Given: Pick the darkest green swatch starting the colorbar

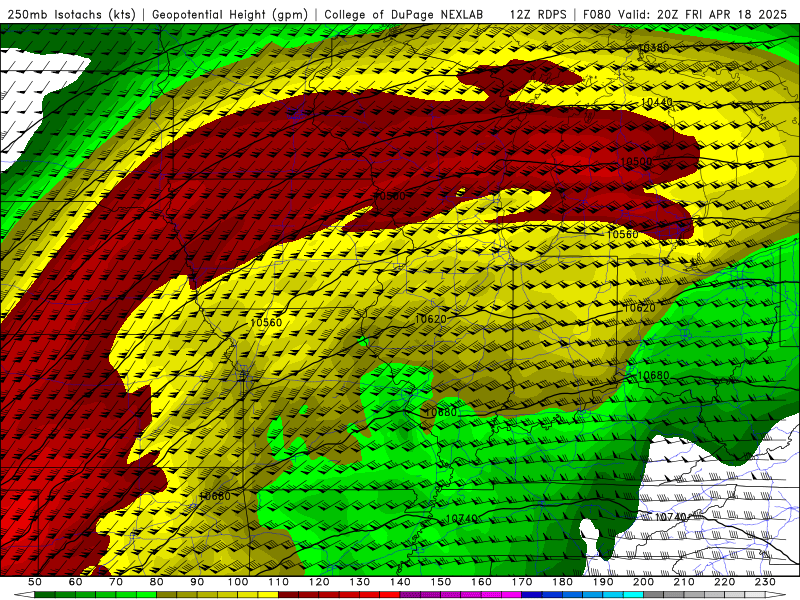Looking at the screenshot, I should coord(45,595).
